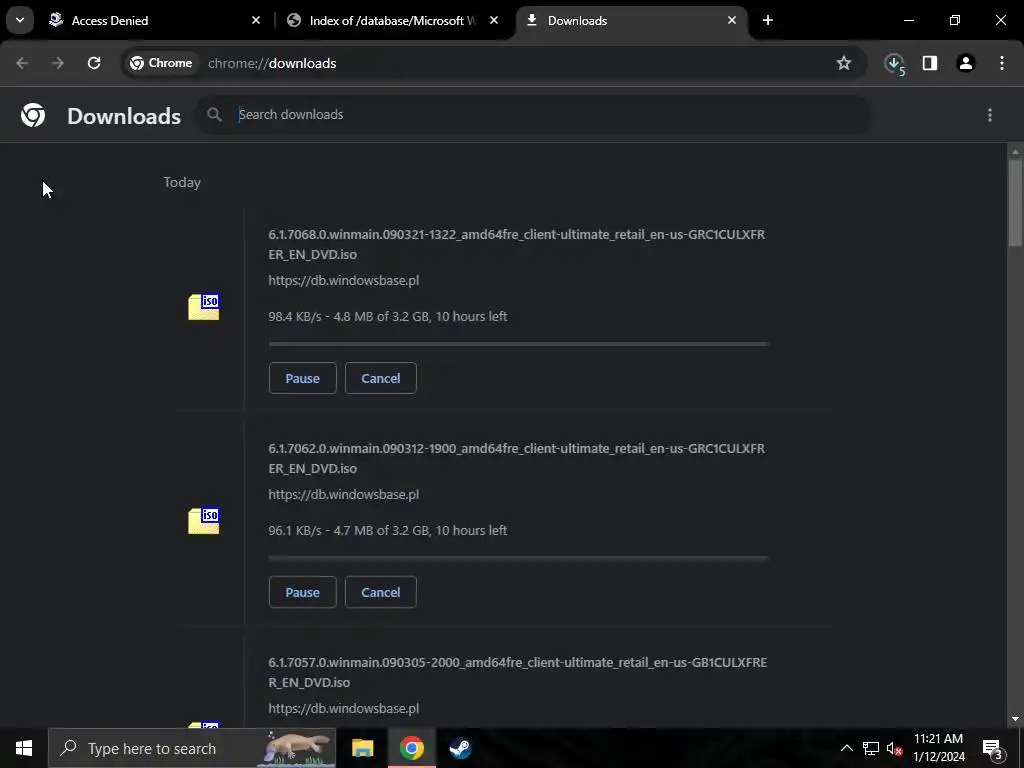Close the Index of /database tab
This screenshot has height=768, width=1024.
coord(494,20)
